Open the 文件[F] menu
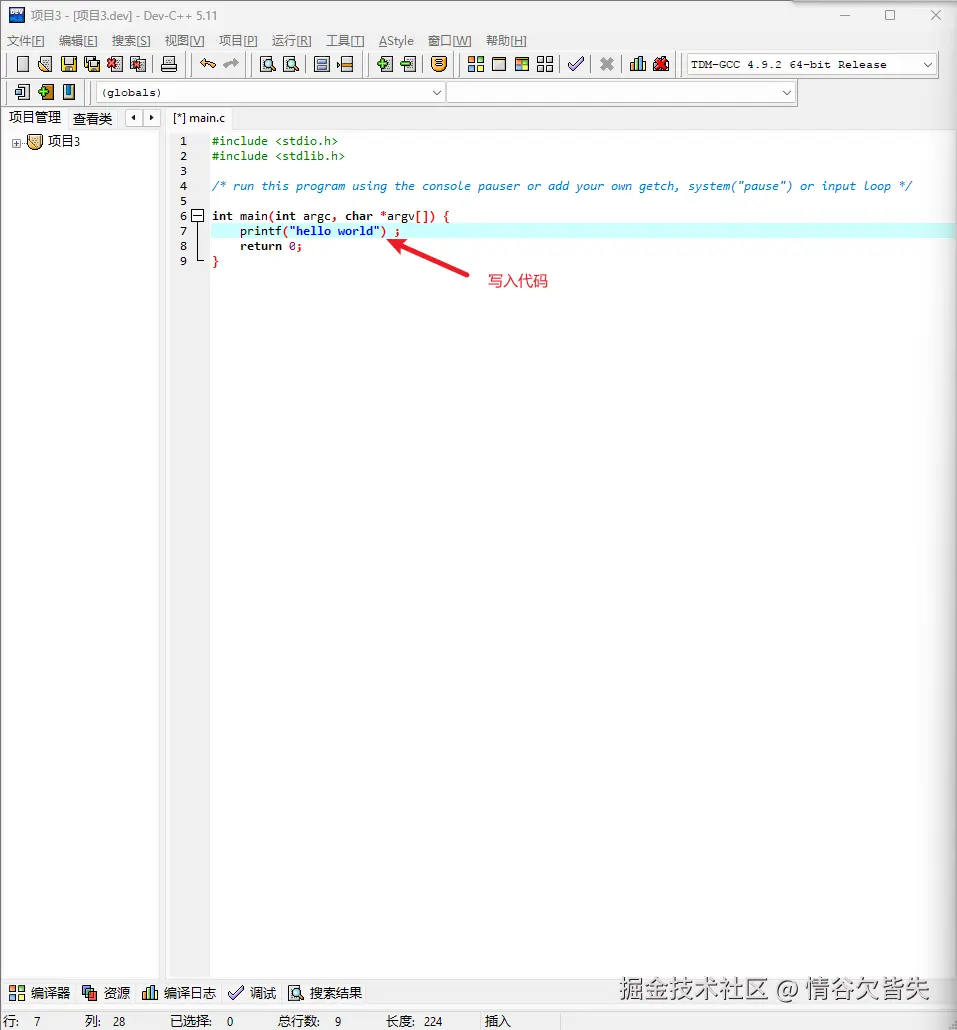 (26, 41)
